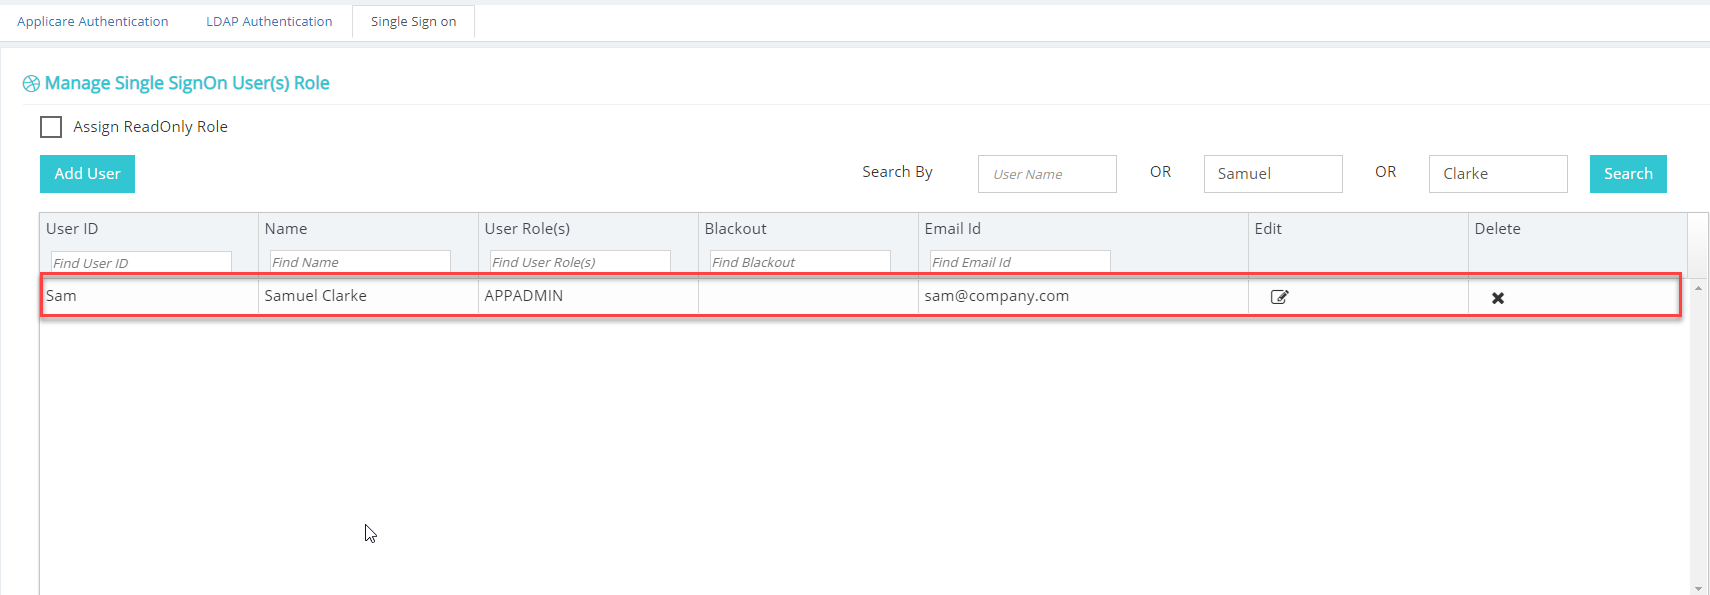Sort by the Email Id column header
This screenshot has height=595, width=1710.
tap(953, 229)
